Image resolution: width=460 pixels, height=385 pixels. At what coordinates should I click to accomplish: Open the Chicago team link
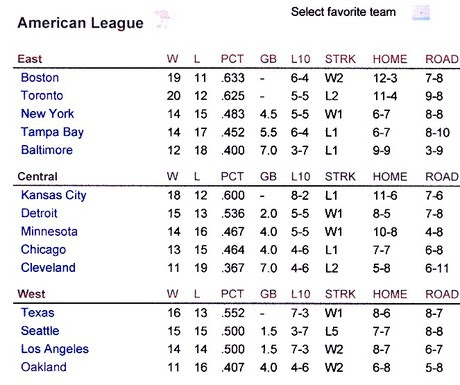(x=43, y=250)
